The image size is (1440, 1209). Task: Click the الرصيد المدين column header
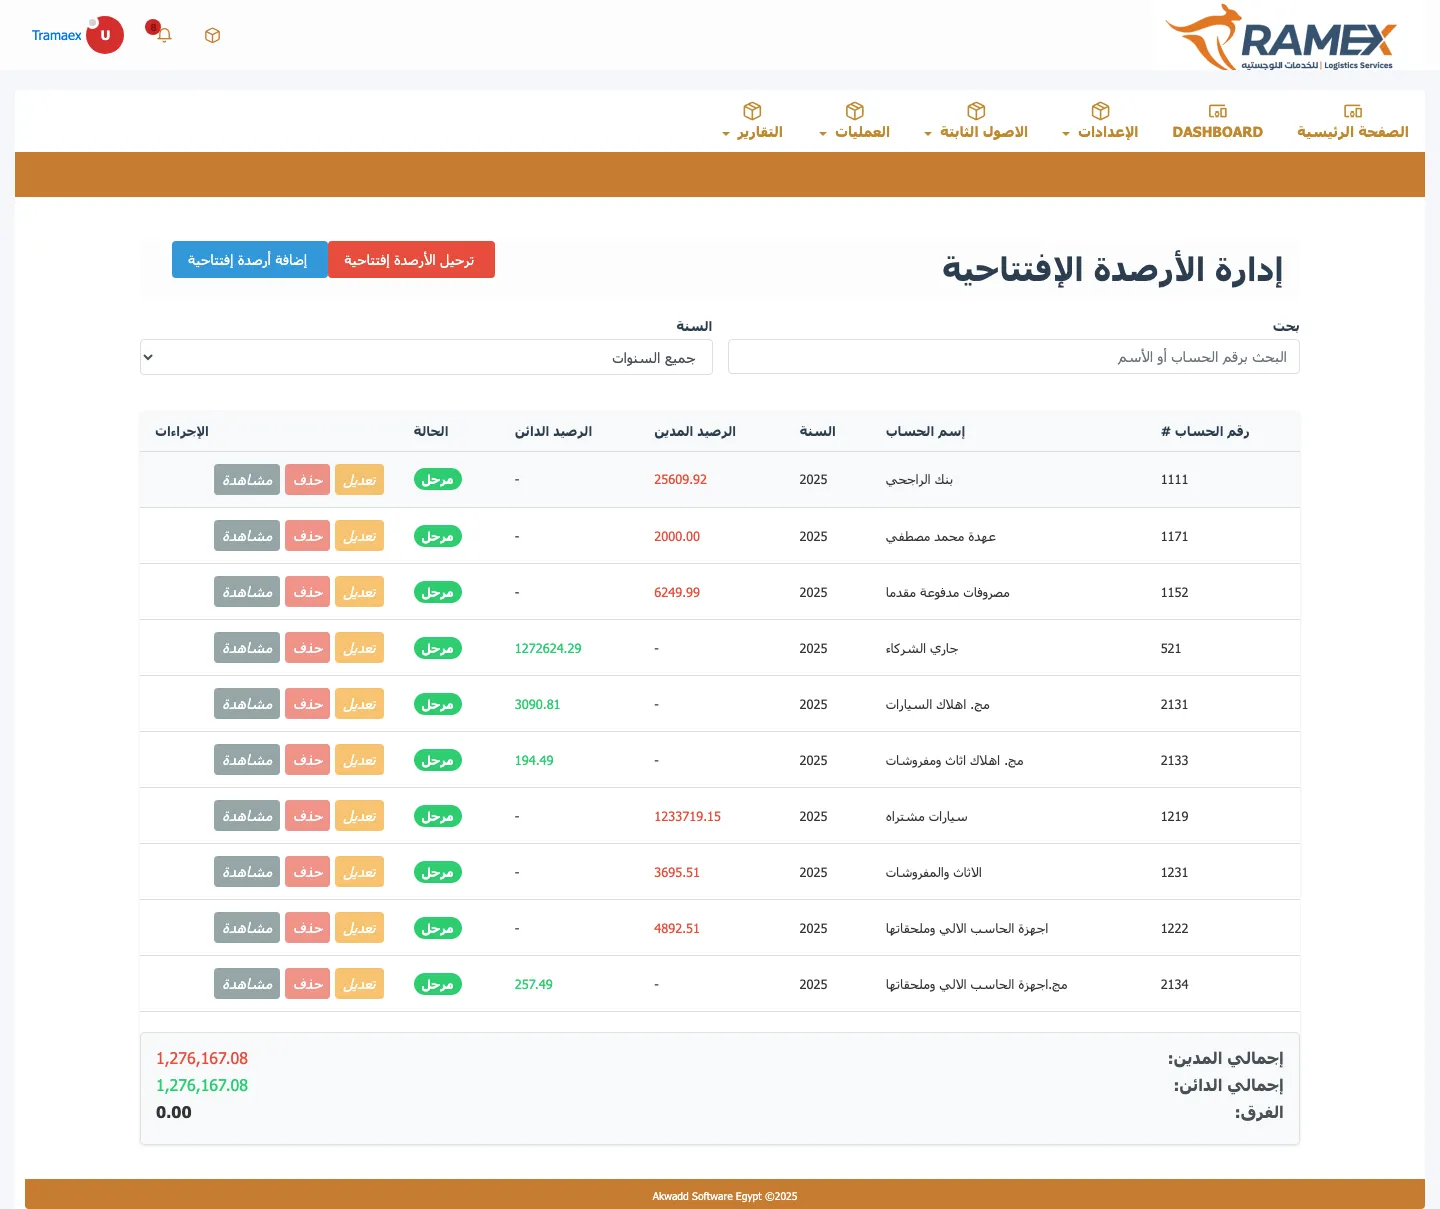click(x=695, y=431)
